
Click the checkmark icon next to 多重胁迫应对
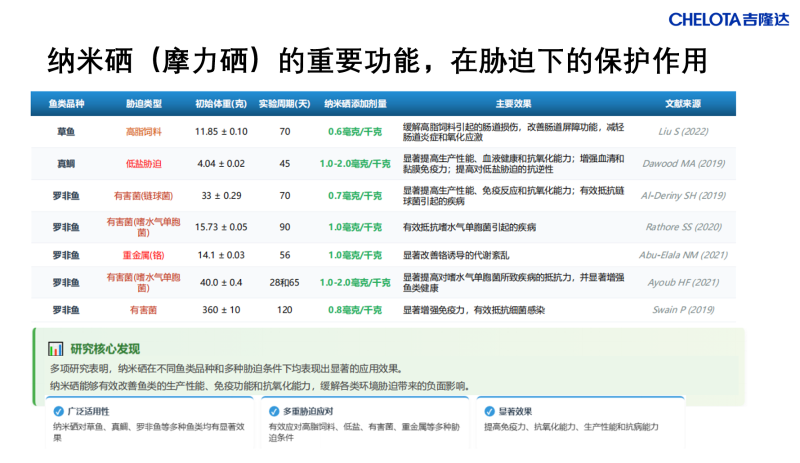(273, 411)
